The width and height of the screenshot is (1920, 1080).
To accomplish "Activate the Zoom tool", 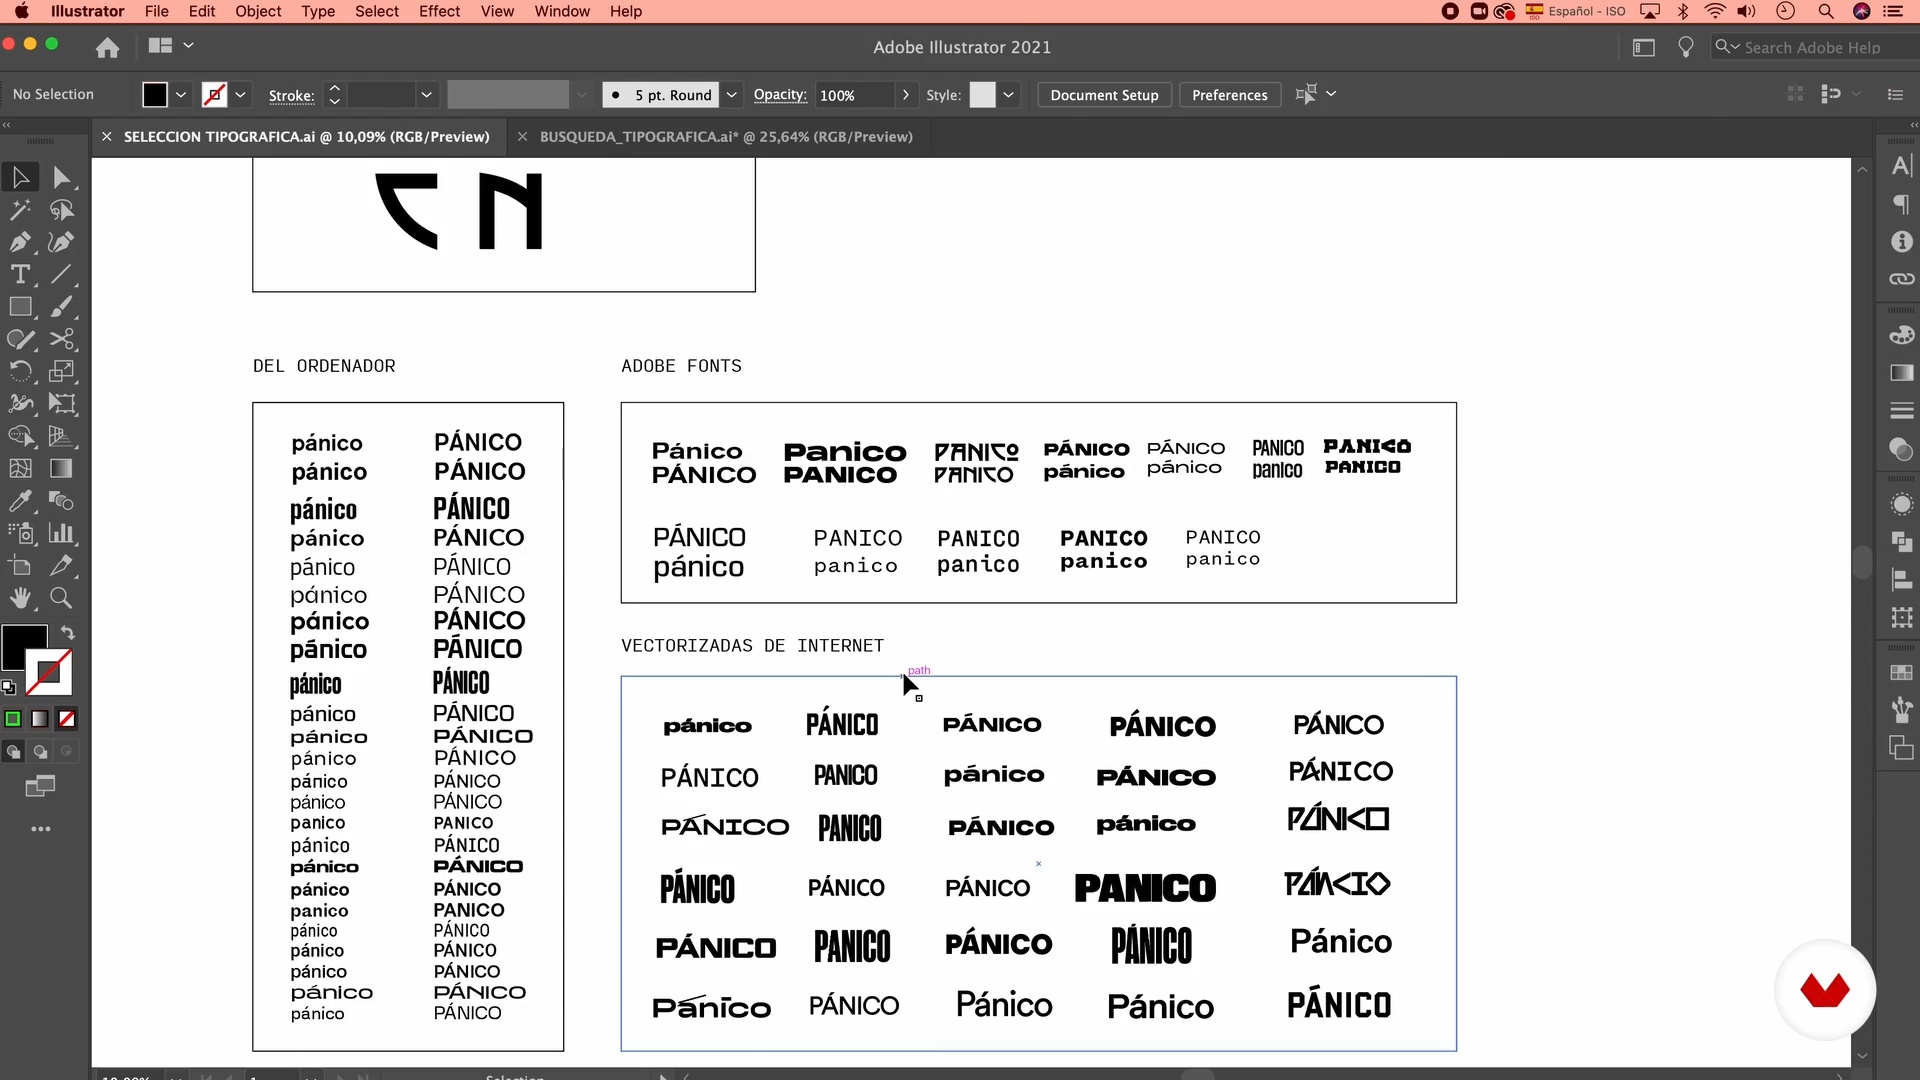I will pyautogui.click(x=61, y=598).
